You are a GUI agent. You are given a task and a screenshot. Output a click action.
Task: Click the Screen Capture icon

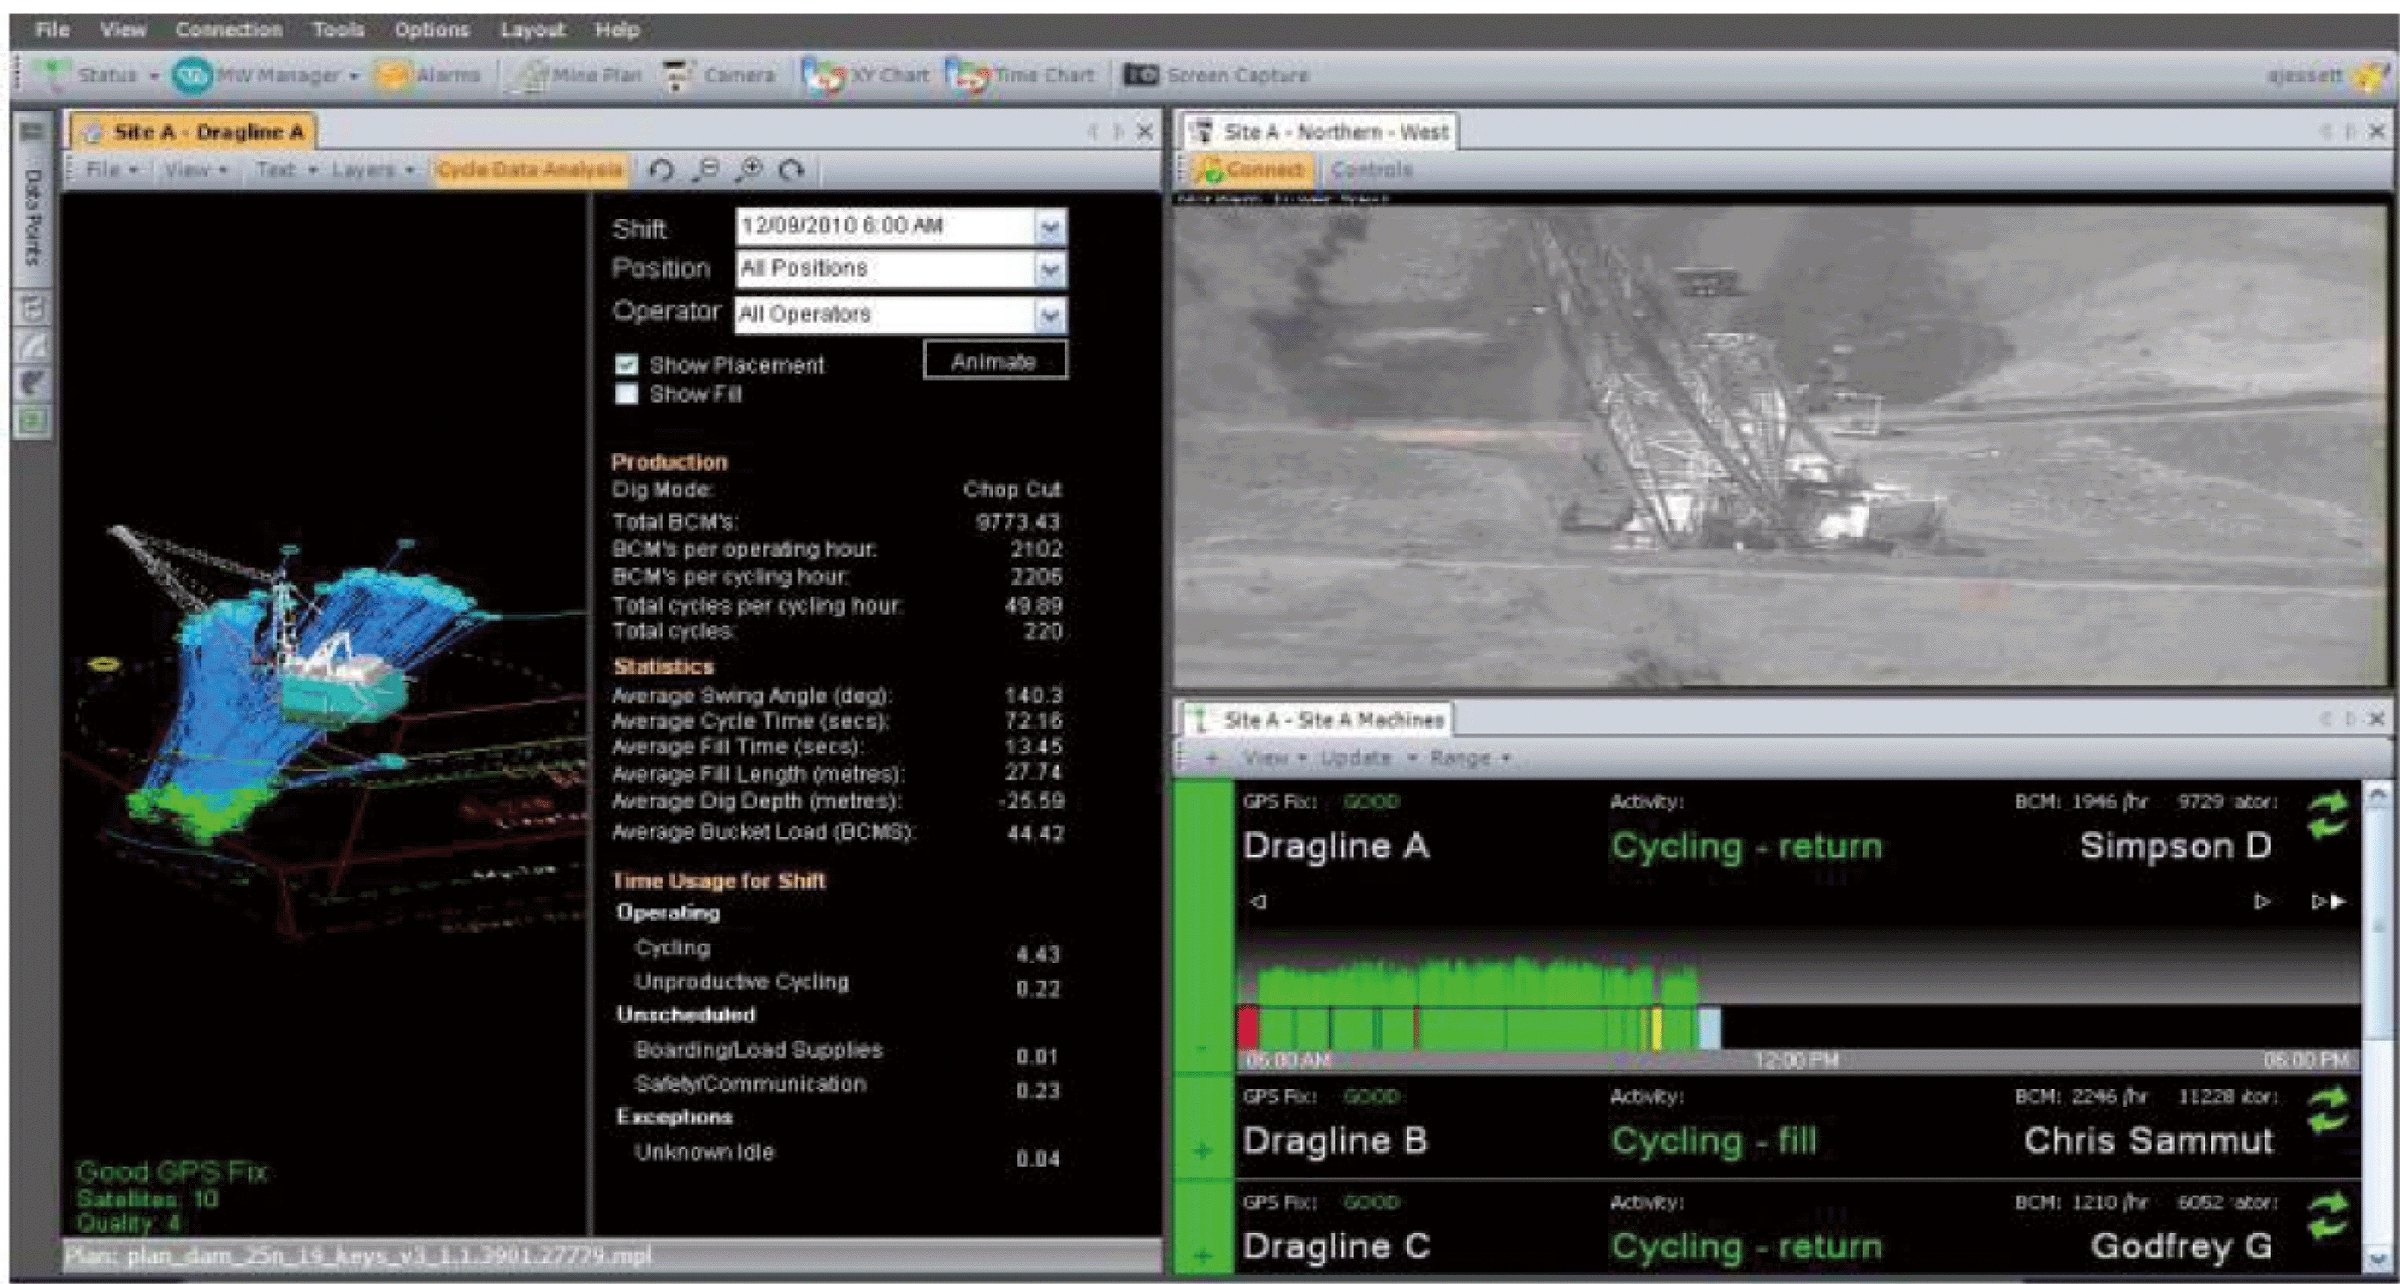1141,75
